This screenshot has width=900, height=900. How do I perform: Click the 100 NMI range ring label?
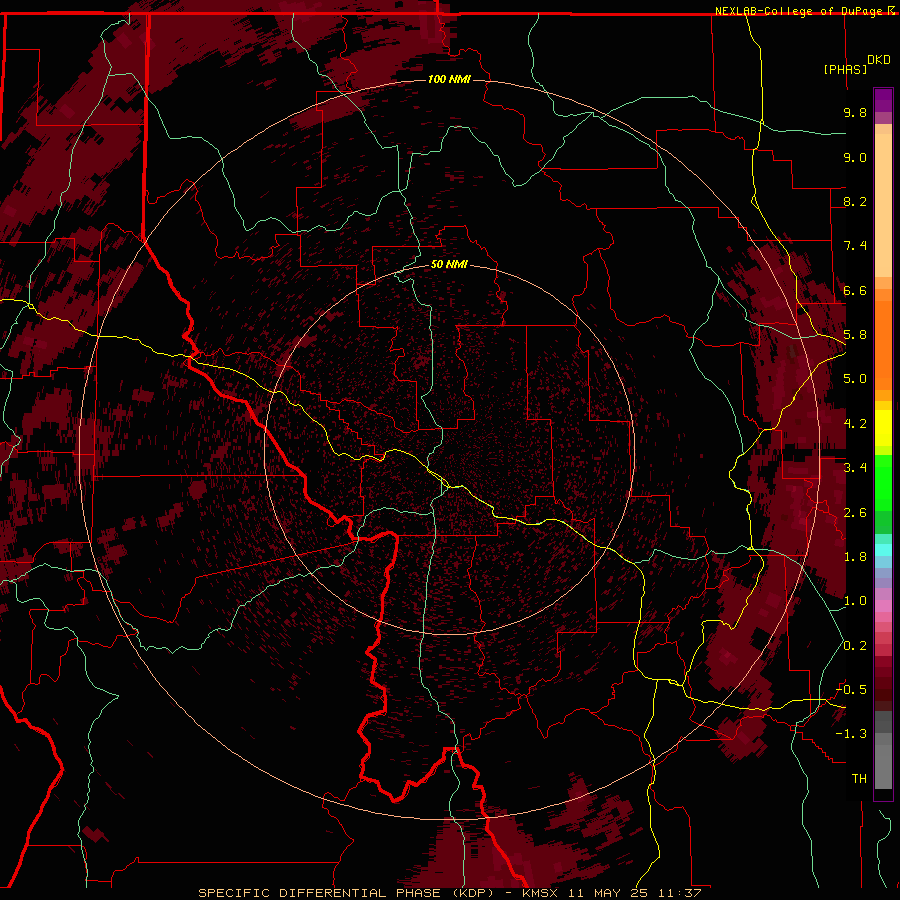coord(449,79)
